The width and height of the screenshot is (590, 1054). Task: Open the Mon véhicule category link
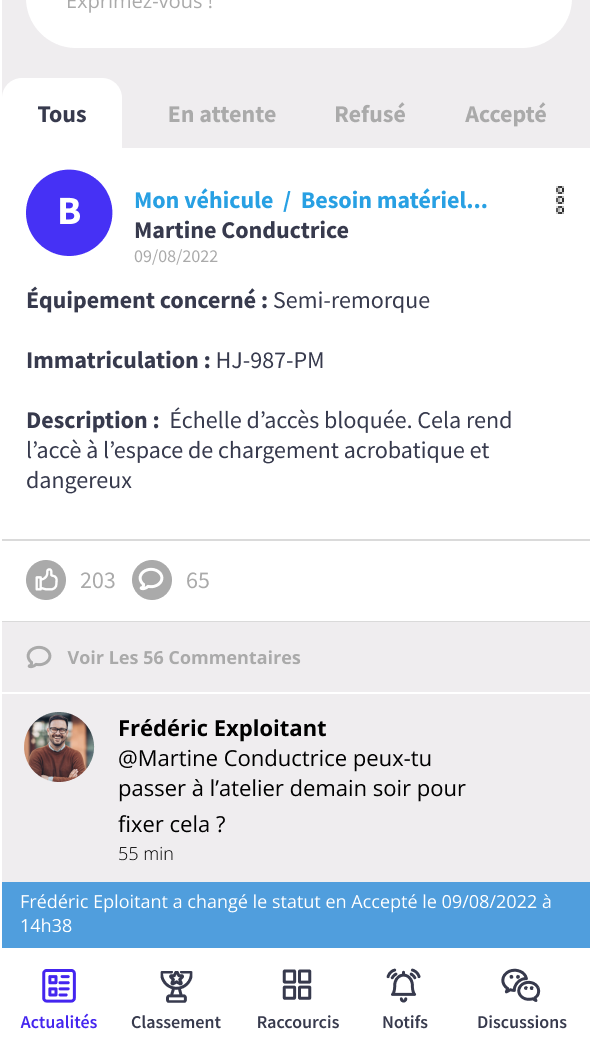tap(204, 200)
